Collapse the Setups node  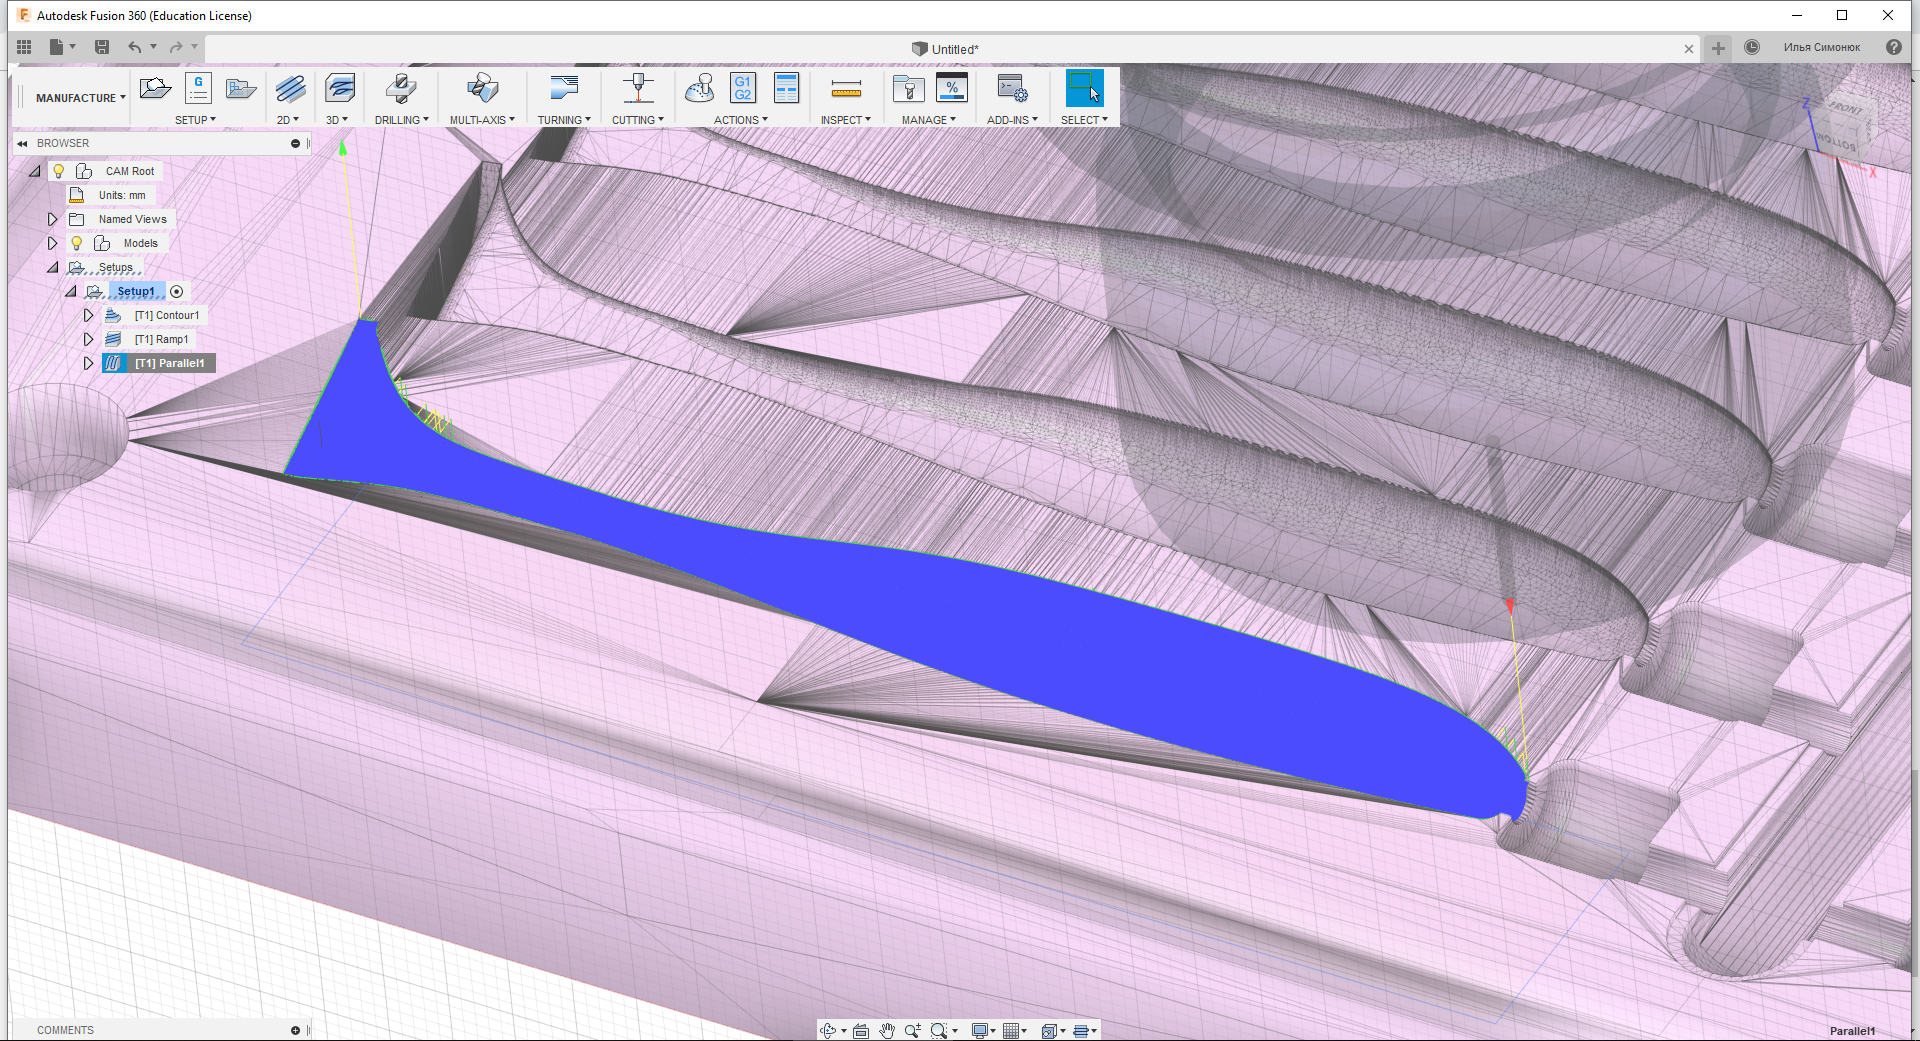click(x=53, y=267)
